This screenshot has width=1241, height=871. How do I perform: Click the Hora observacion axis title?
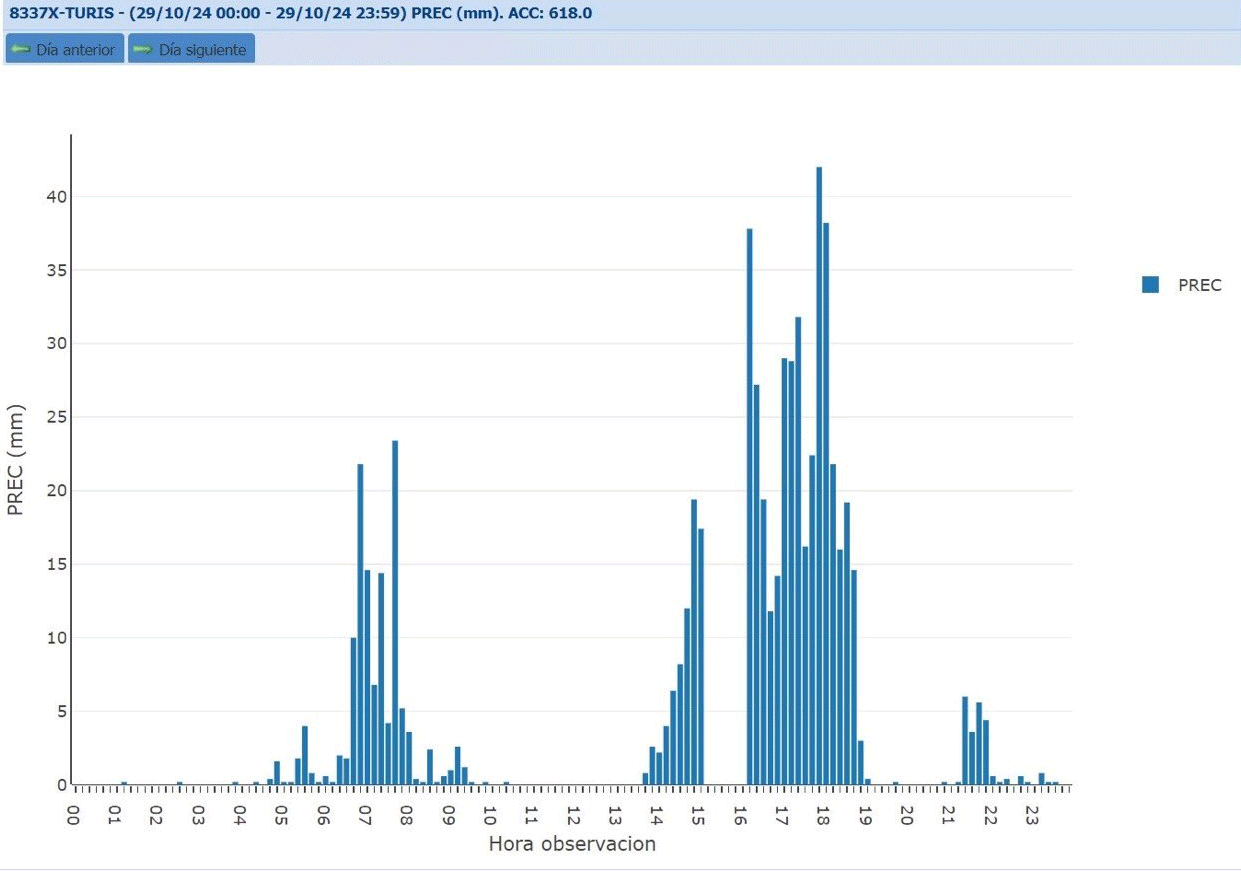coord(572,844)
